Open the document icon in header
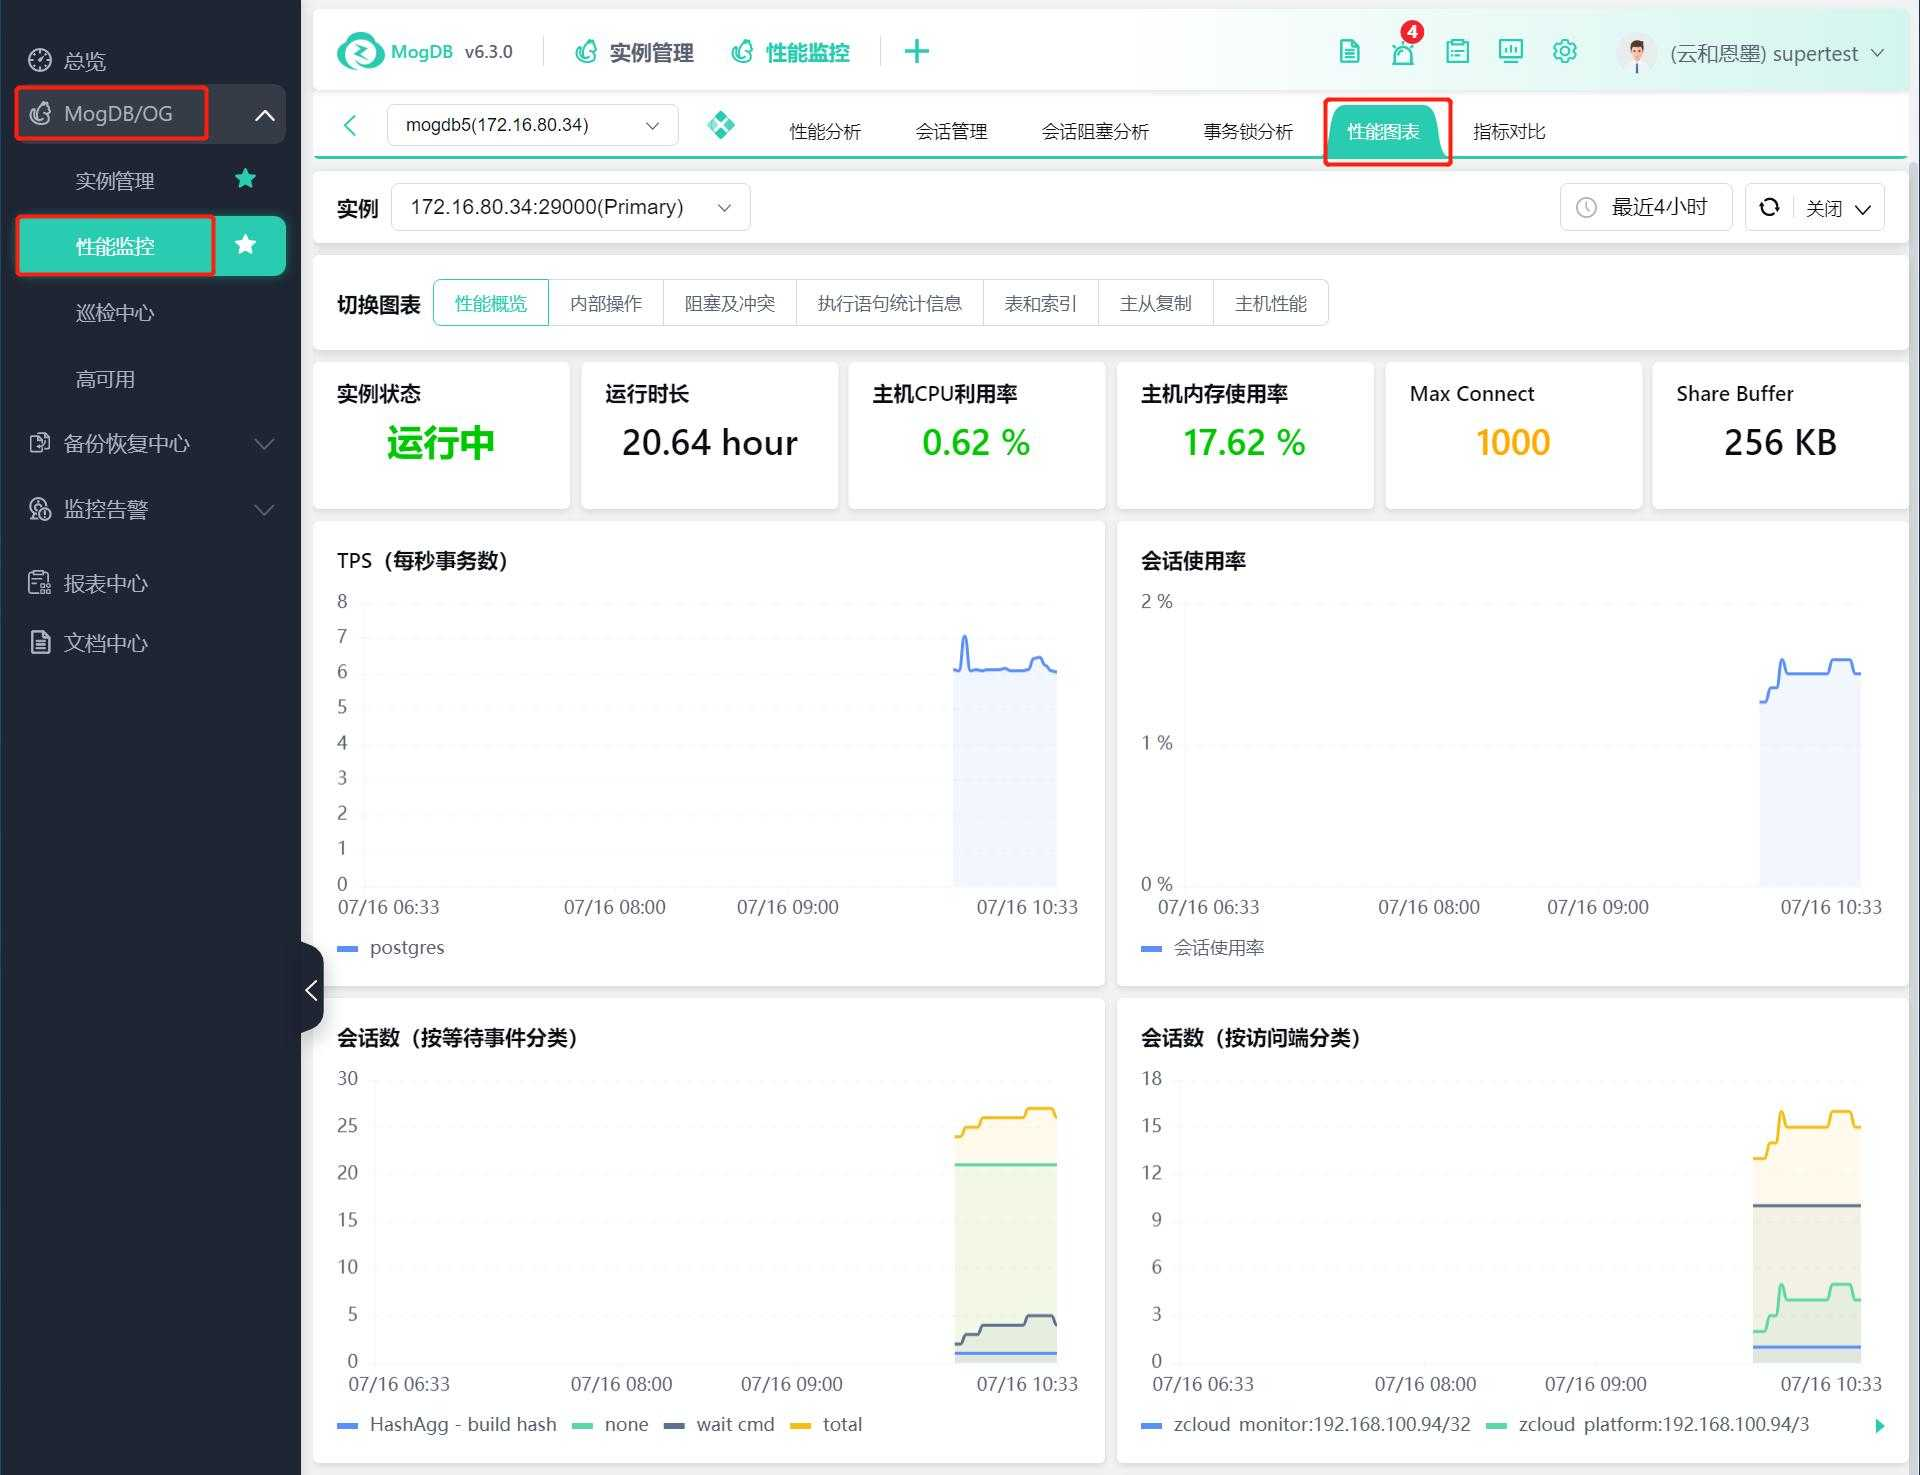Image resolution: width=1920 pixels, height=1475 pixels. tap(1349, 52)
